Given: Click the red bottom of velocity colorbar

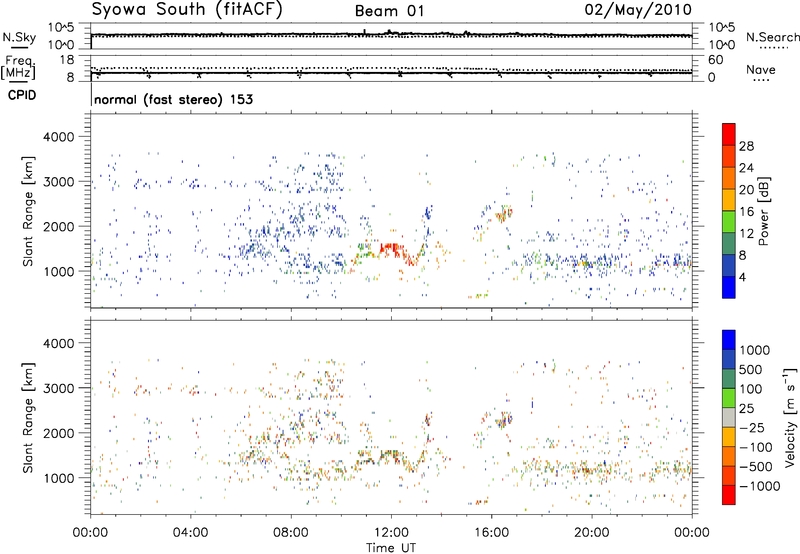Looking at the screenshot, I should pyautogui.click(x=729, y=495).
